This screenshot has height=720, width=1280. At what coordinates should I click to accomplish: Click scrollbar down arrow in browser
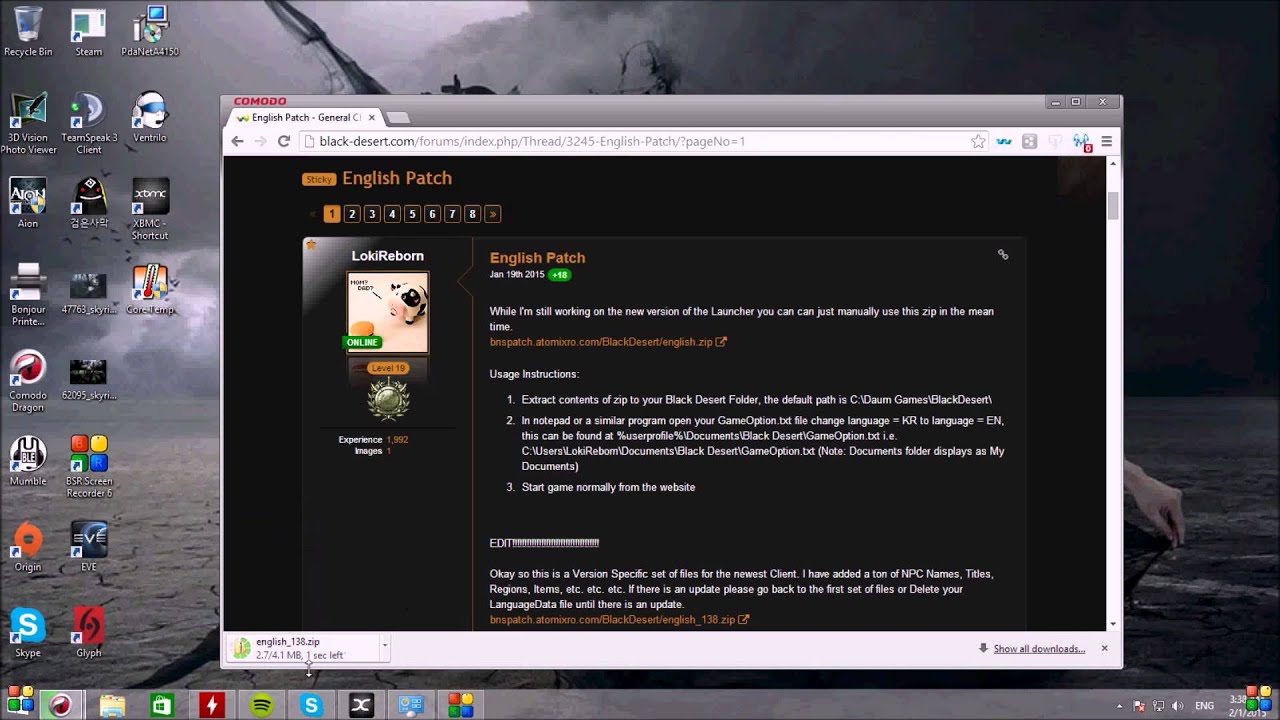(1113, 623)
